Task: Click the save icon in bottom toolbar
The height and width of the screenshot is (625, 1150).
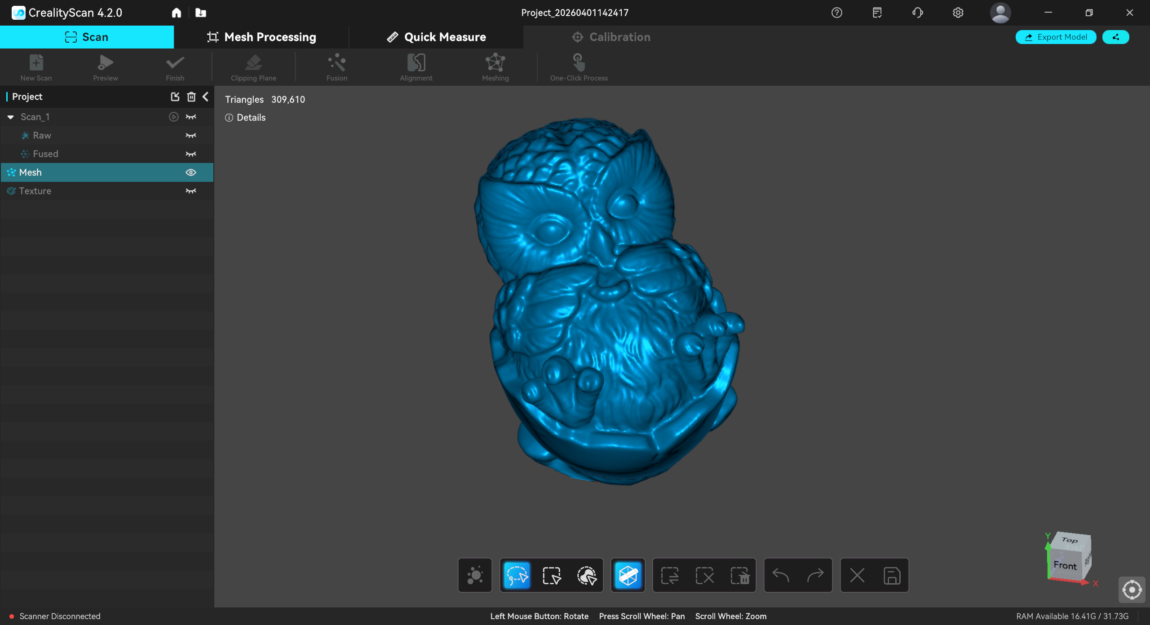Action: [x=892, y=575]
